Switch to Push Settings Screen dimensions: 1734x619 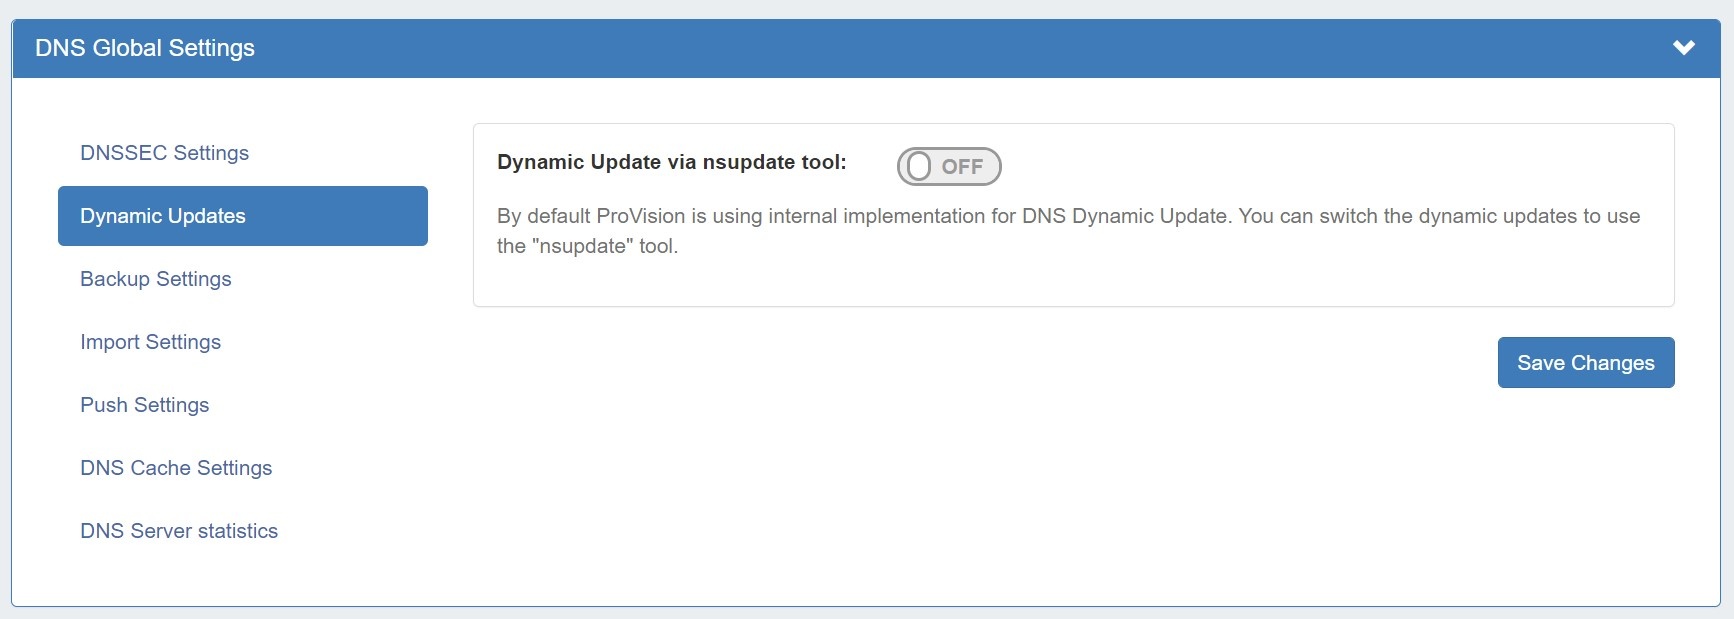point(145,405)
